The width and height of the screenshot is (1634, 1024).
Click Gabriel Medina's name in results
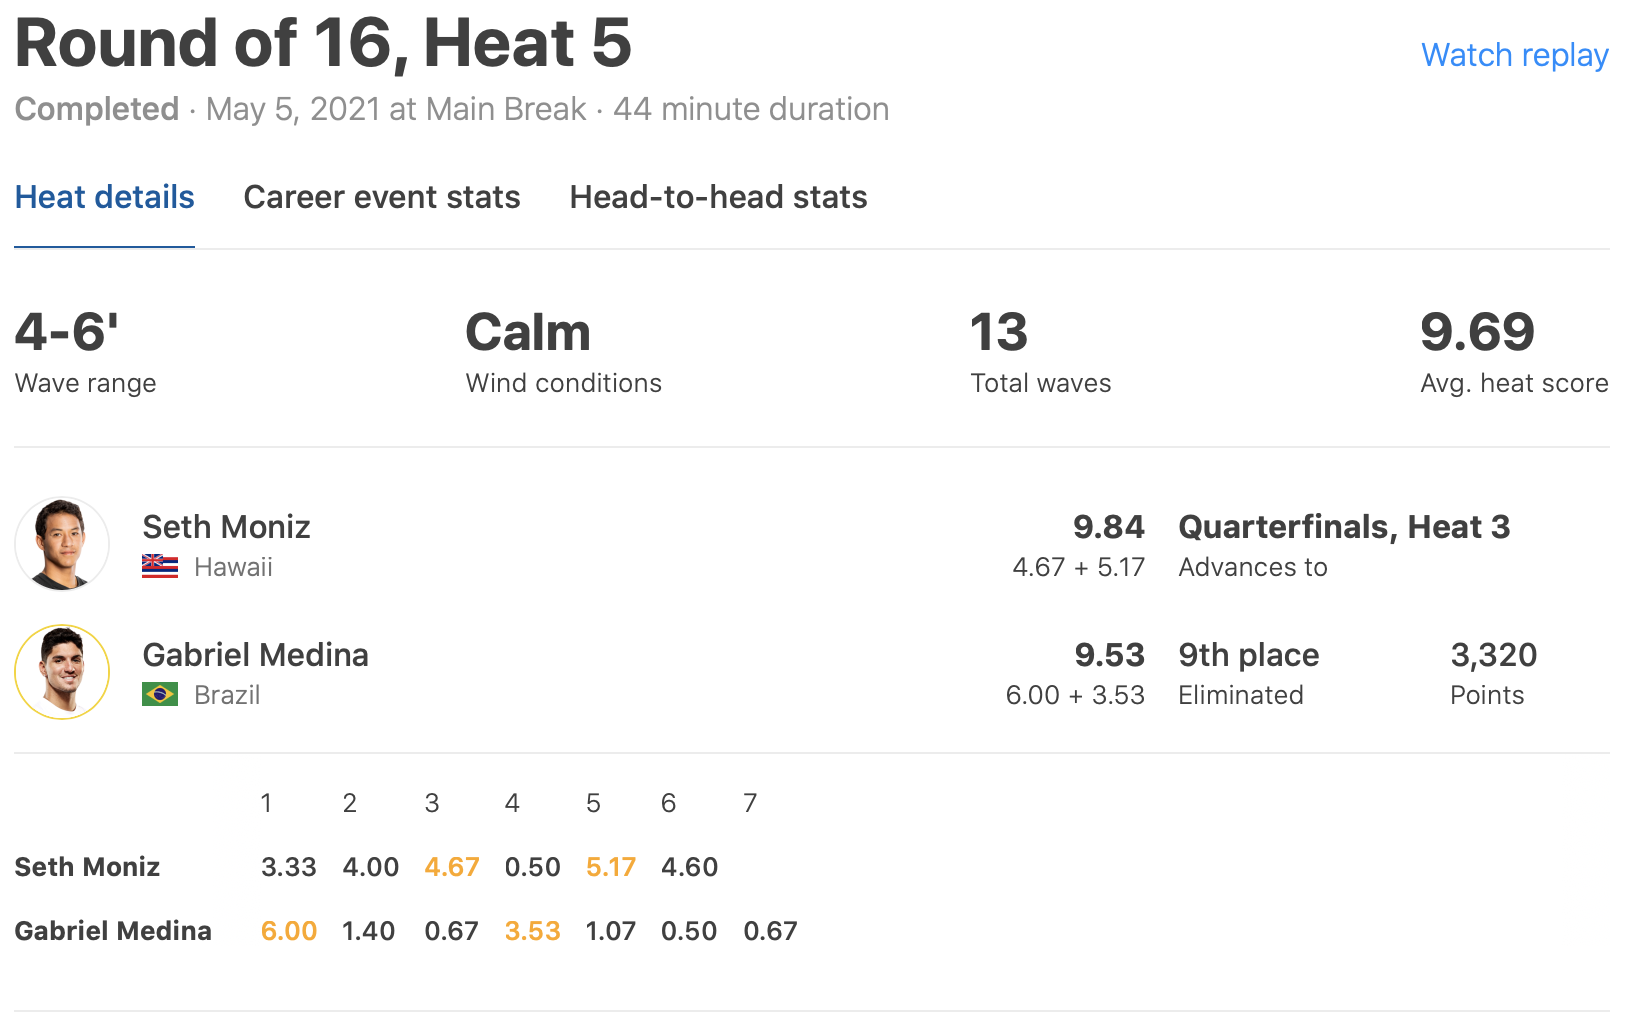(x=255, y=655)
